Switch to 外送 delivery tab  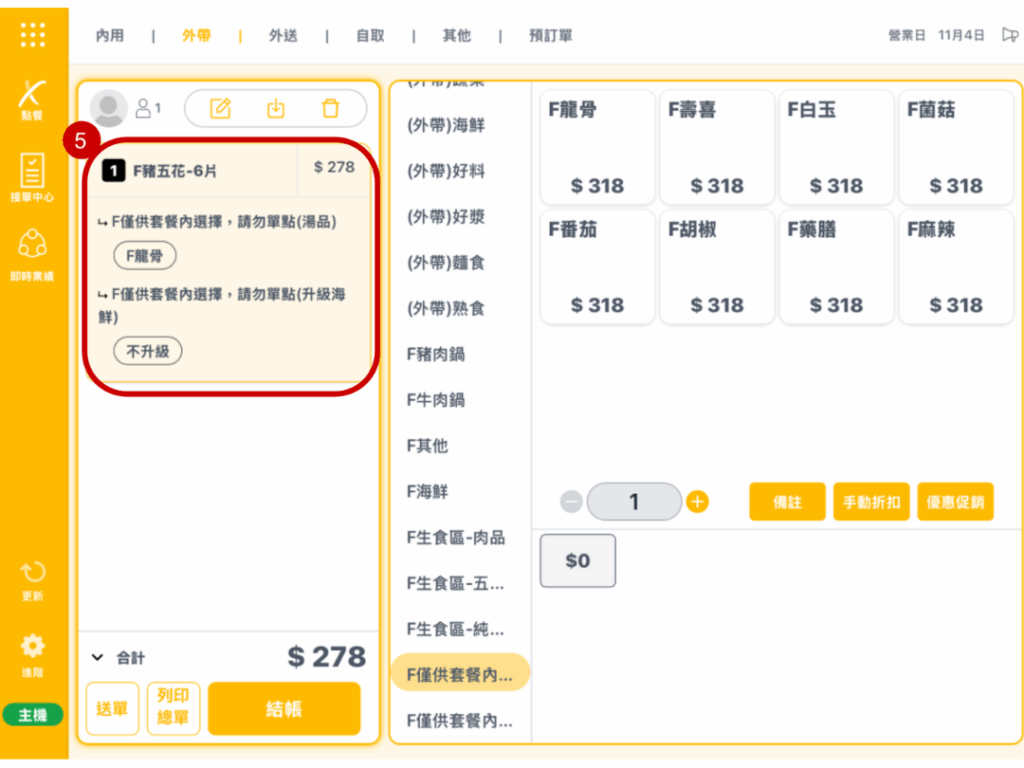pyautogui.click(x=283, y=36)
